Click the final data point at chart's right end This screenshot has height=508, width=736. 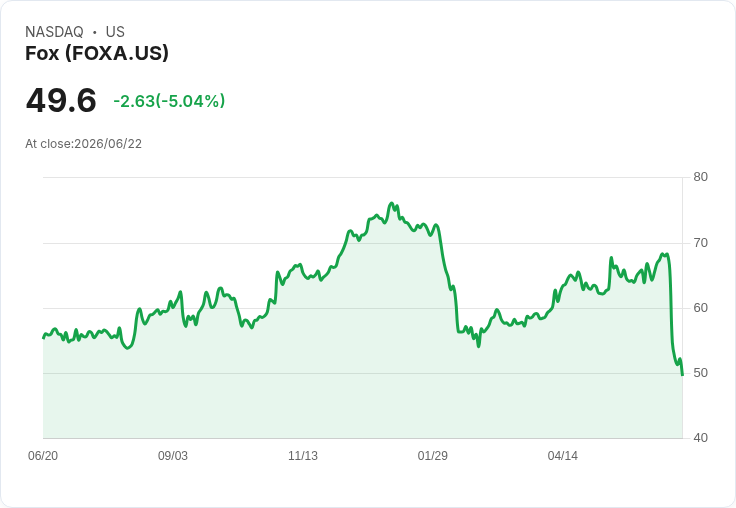pos(682,375)
